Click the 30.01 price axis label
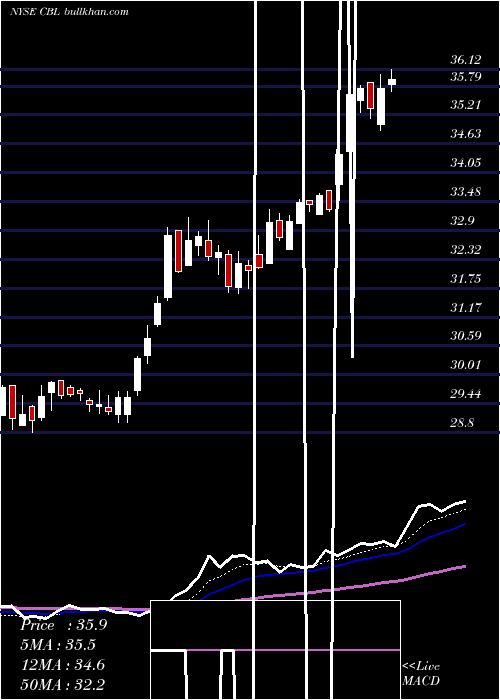This screenshot has width=500, height=700. pyautogui.click(x=465, y=365)
